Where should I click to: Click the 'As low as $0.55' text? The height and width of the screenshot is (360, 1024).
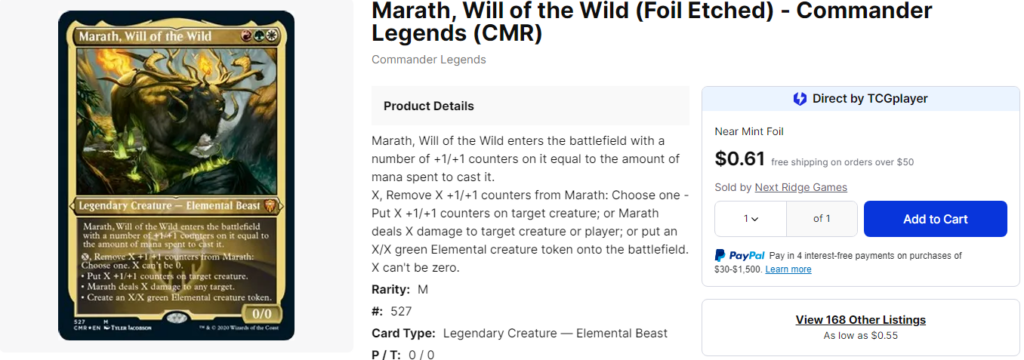point(860,335)
